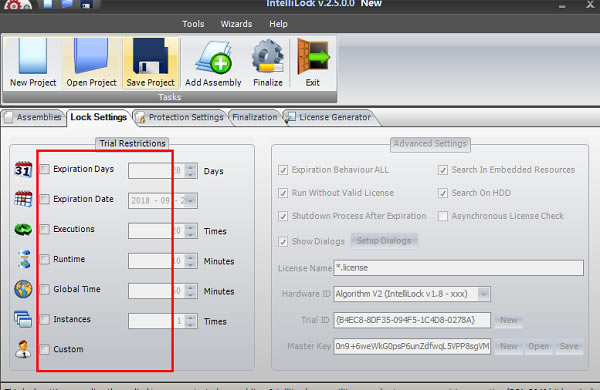This screenshot has width=600, height=390.
Task: Enable the Expiration Days checkbox
Action: [45, 169]
